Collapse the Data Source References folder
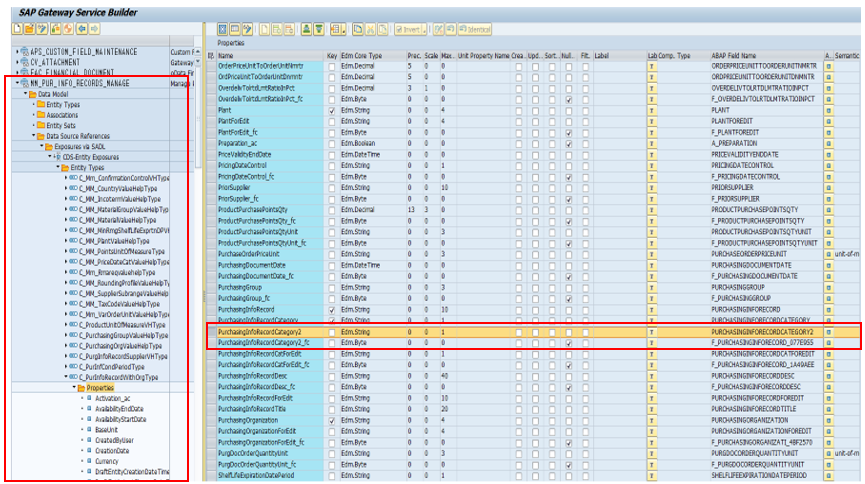865x484 pixels. pyautogui.click(x=34, y=136)
